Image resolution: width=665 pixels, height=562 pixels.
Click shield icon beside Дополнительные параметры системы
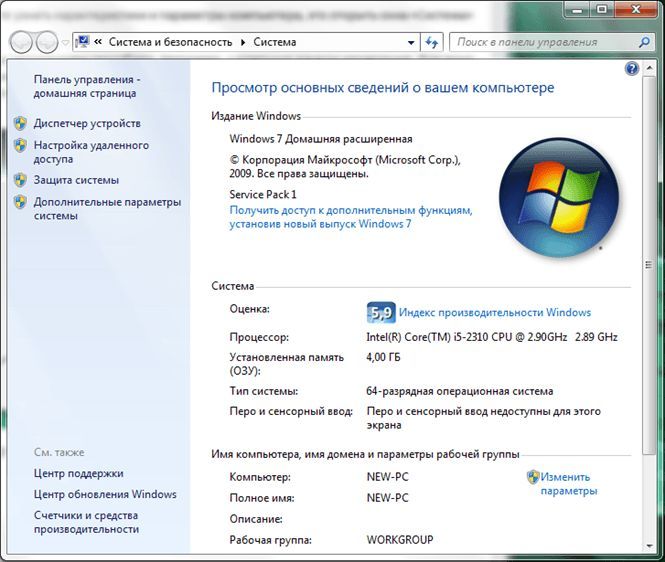pos(20,202)
